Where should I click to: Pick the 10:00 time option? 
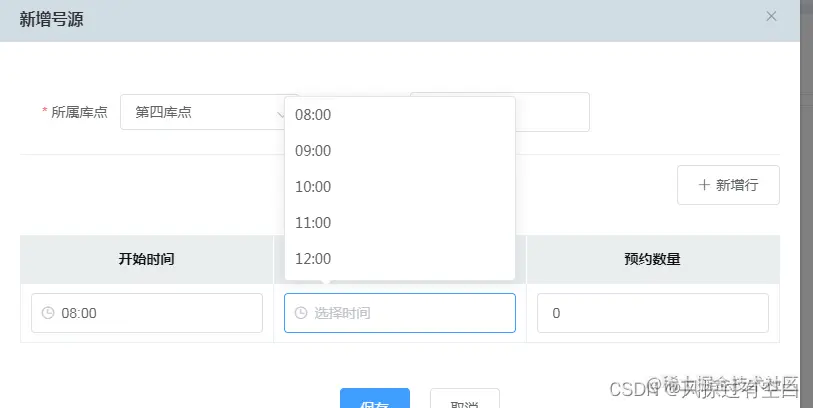pos(313,187)
